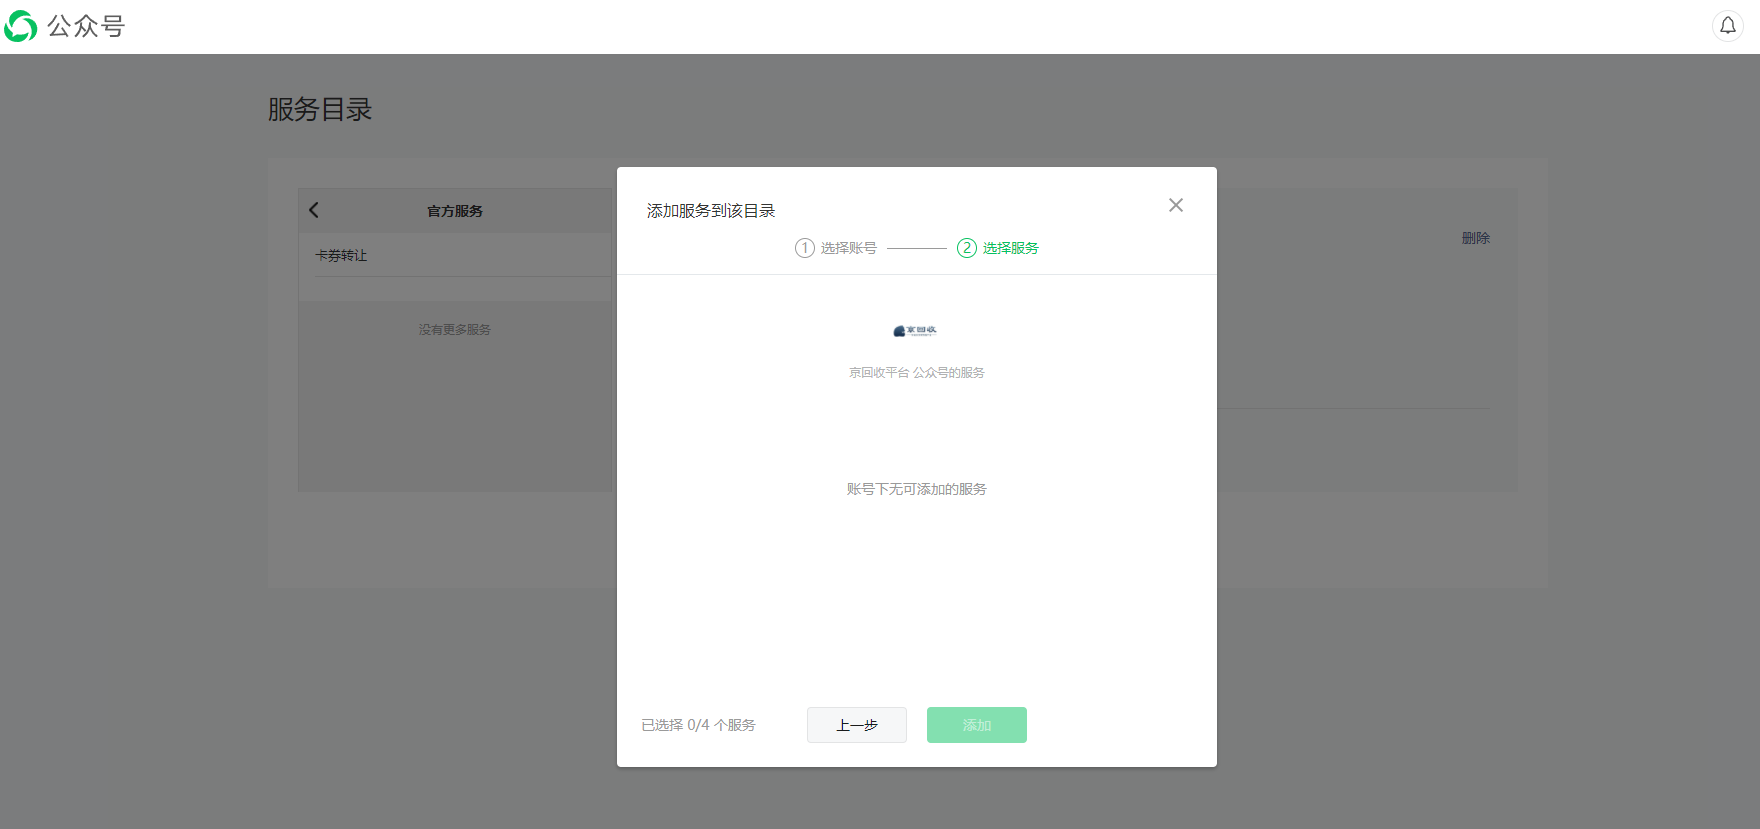Click the 上一步 button
This screenshot has width=1760, height=829.
[x=857, y=725]
